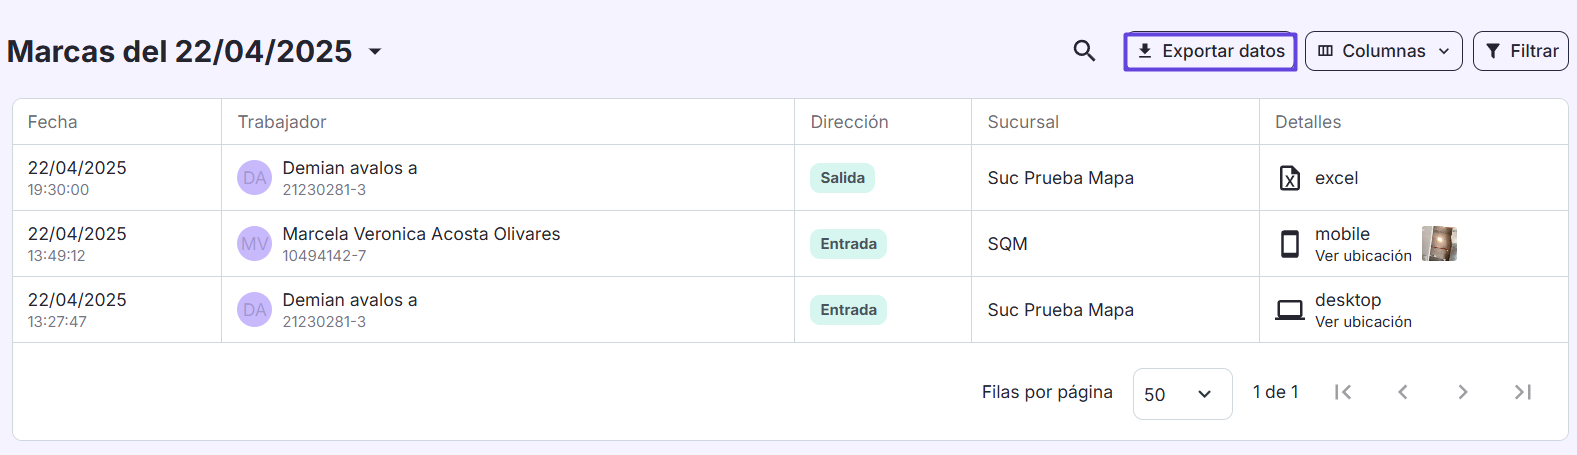Open the Columnas dropdown
The width and height of the screenshot is (1577, 455).
click(x=1384, y=51)
